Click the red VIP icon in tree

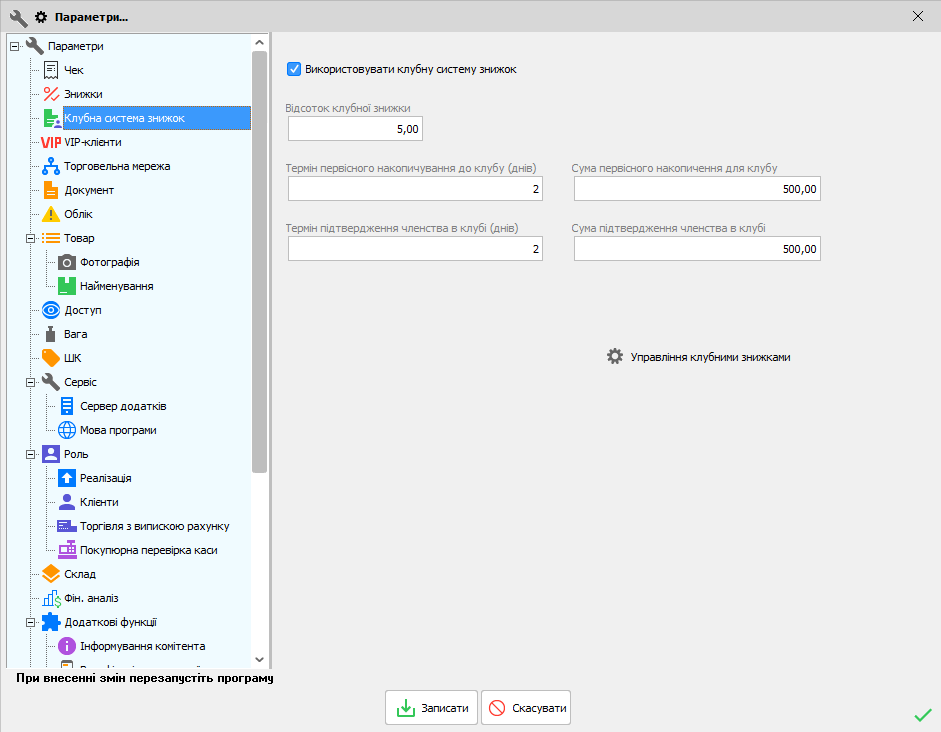click(x=51, y=142)
